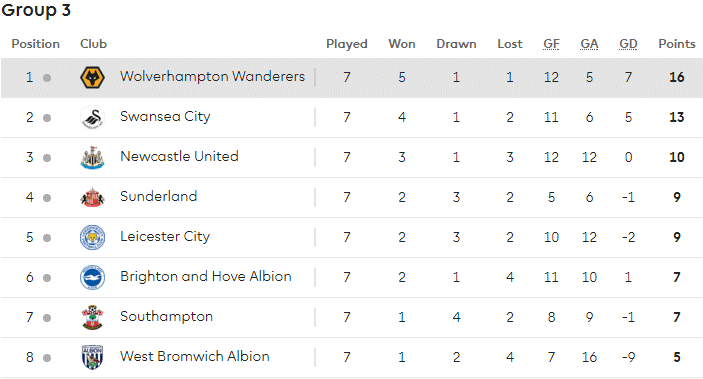Click the GF column header abbreviation

[551, 44]
